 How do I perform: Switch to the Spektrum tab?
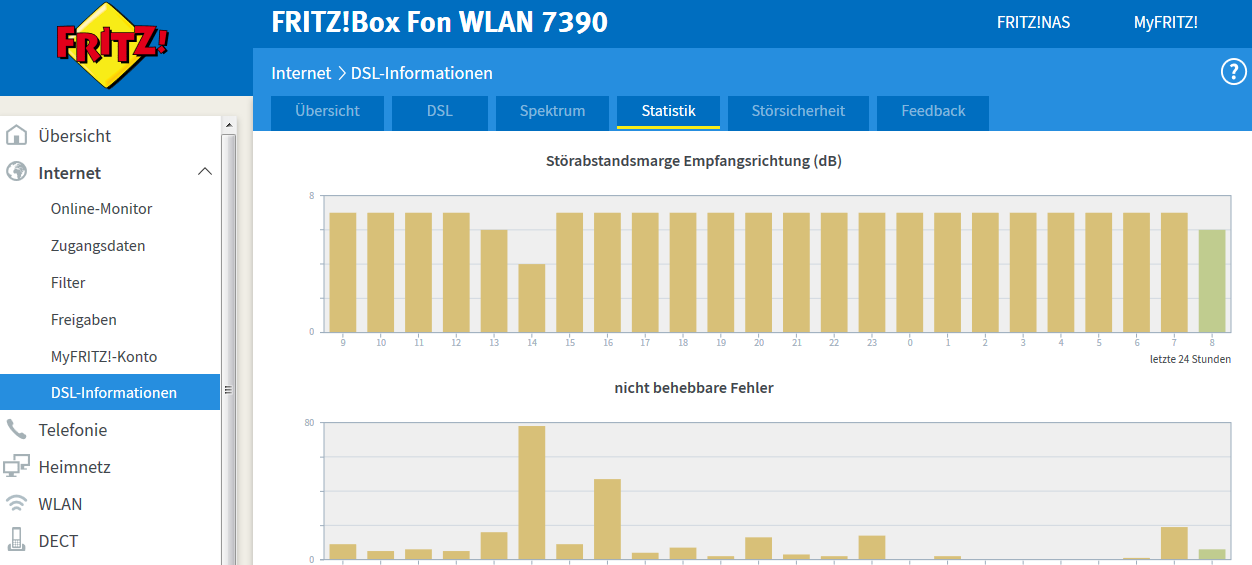(x=552, y=112)
